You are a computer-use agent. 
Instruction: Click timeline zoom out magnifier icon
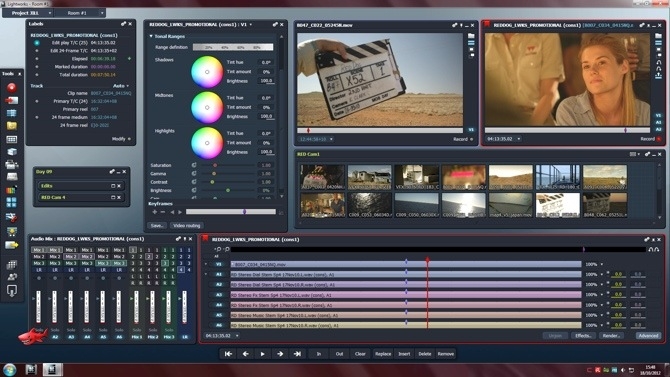tap(227, 249)
